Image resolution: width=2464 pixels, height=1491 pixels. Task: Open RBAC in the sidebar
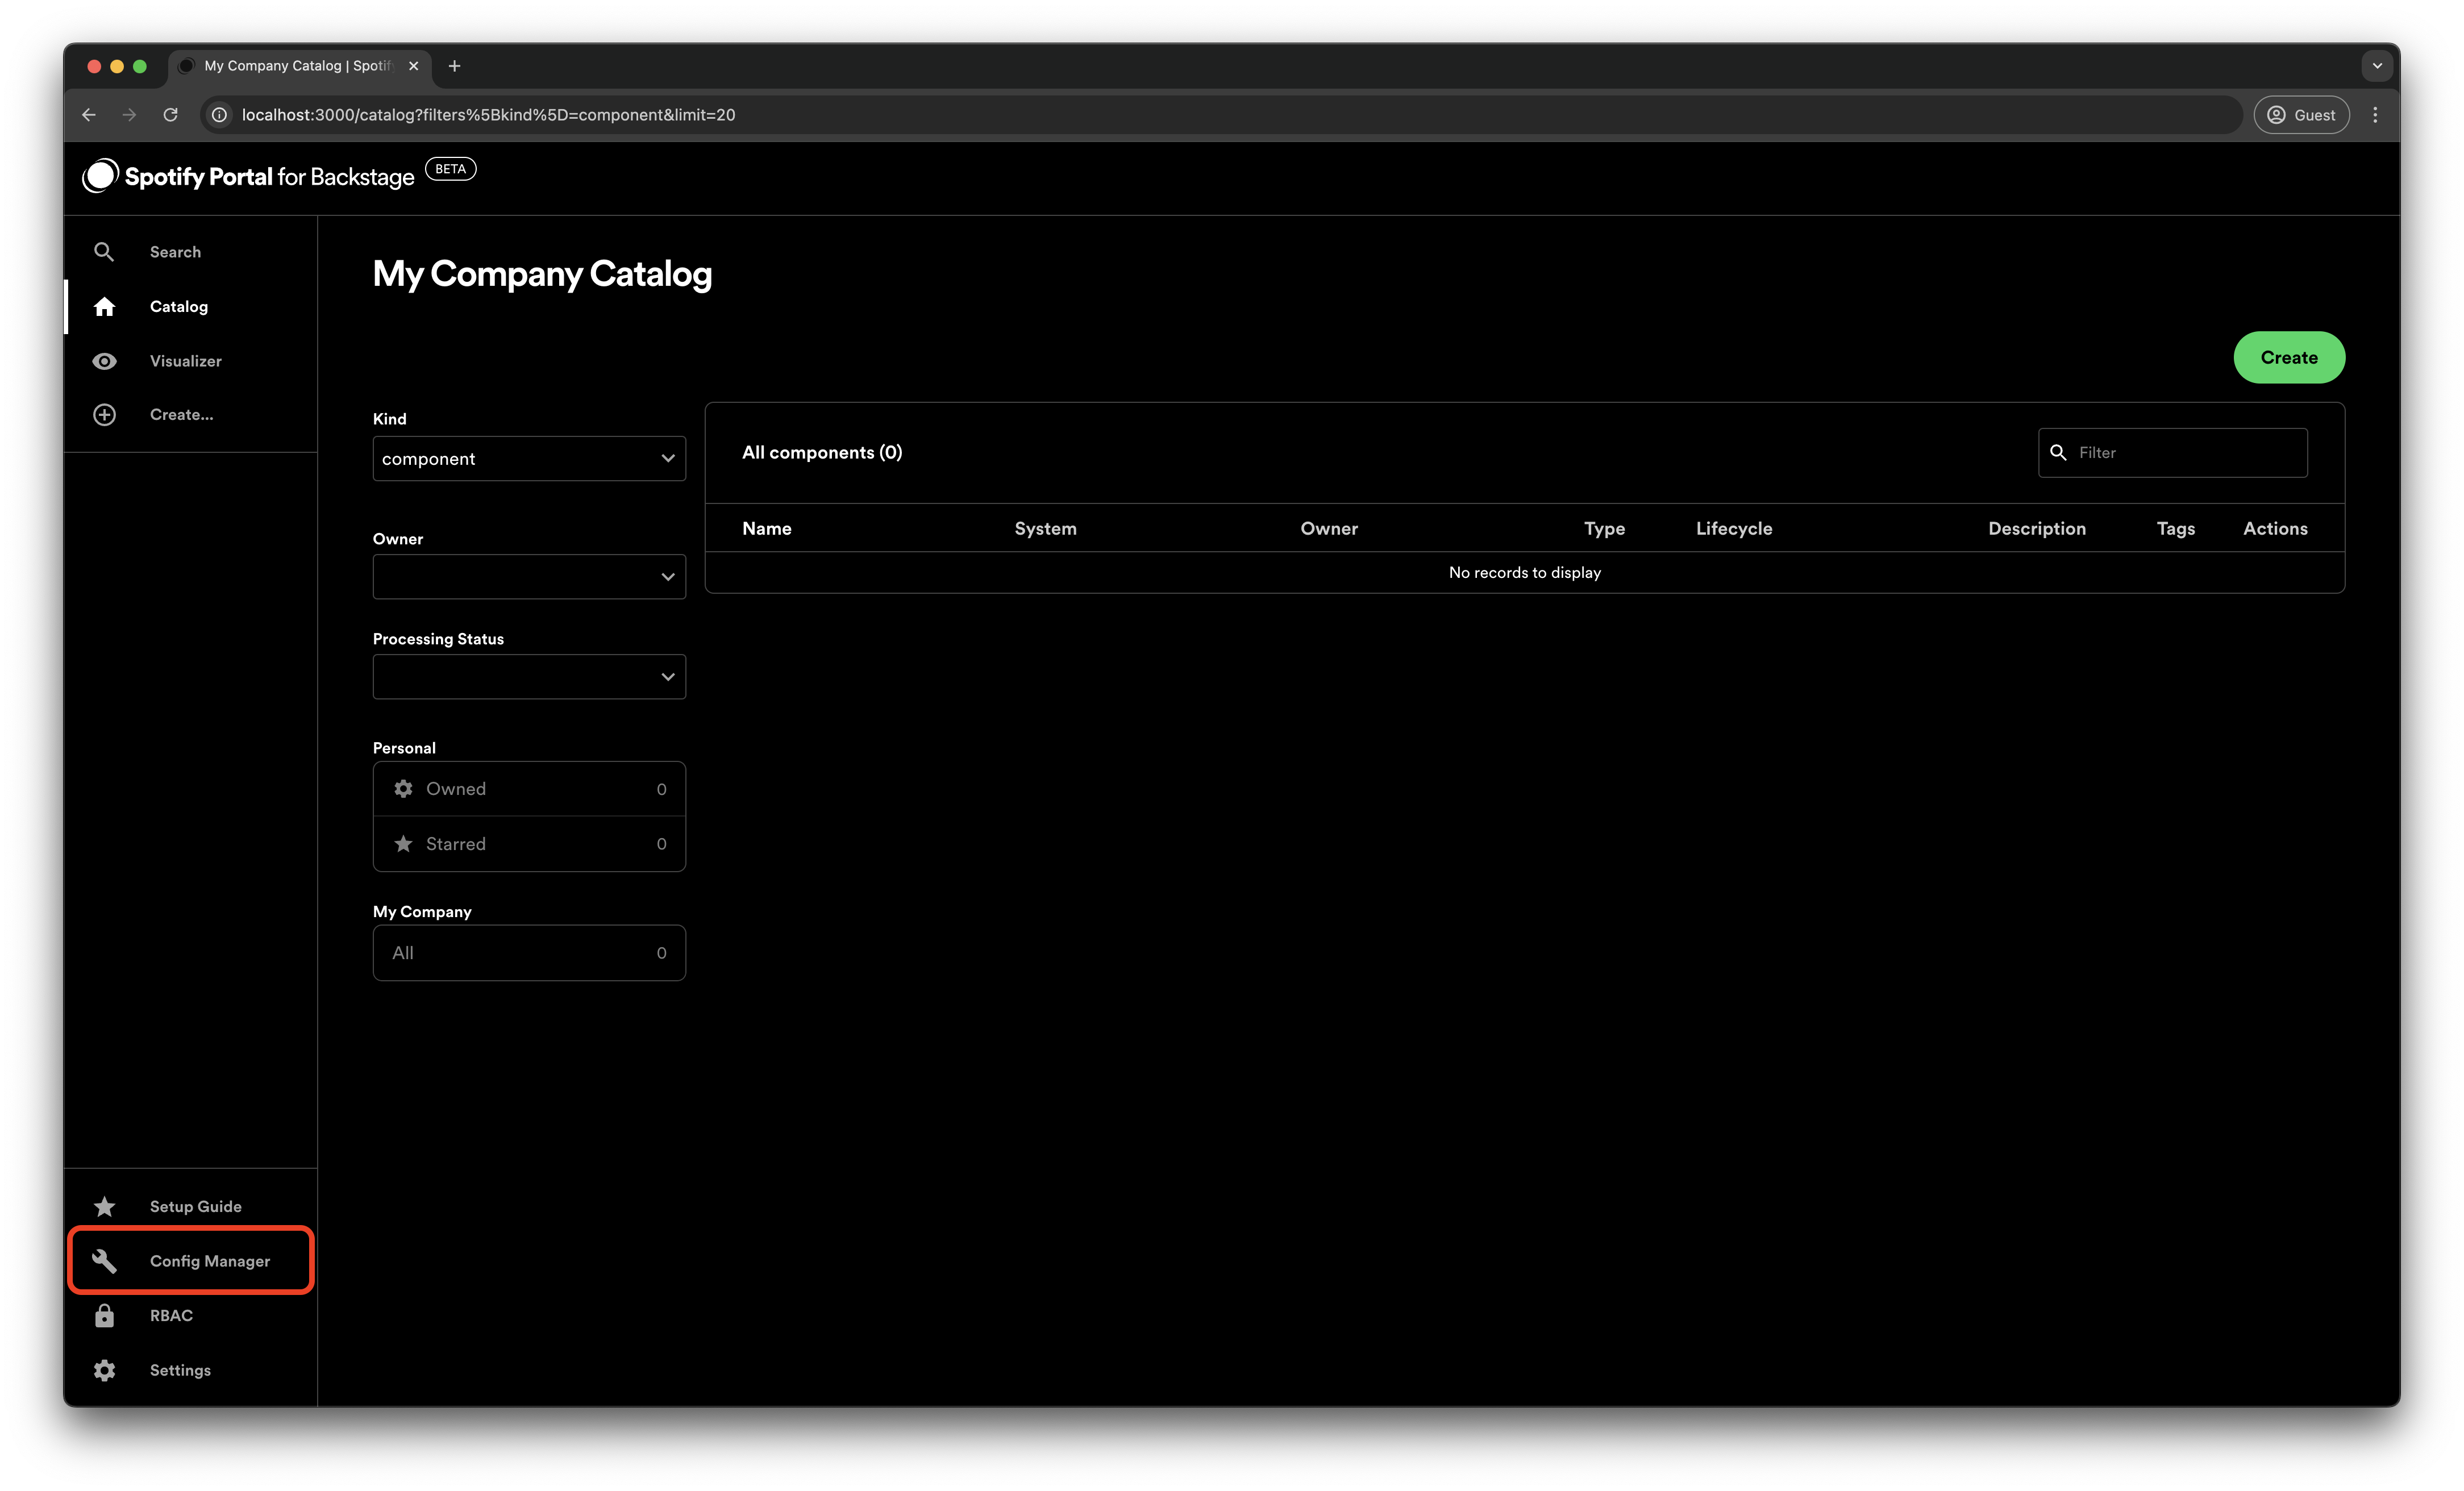[x=190, y=1316]
